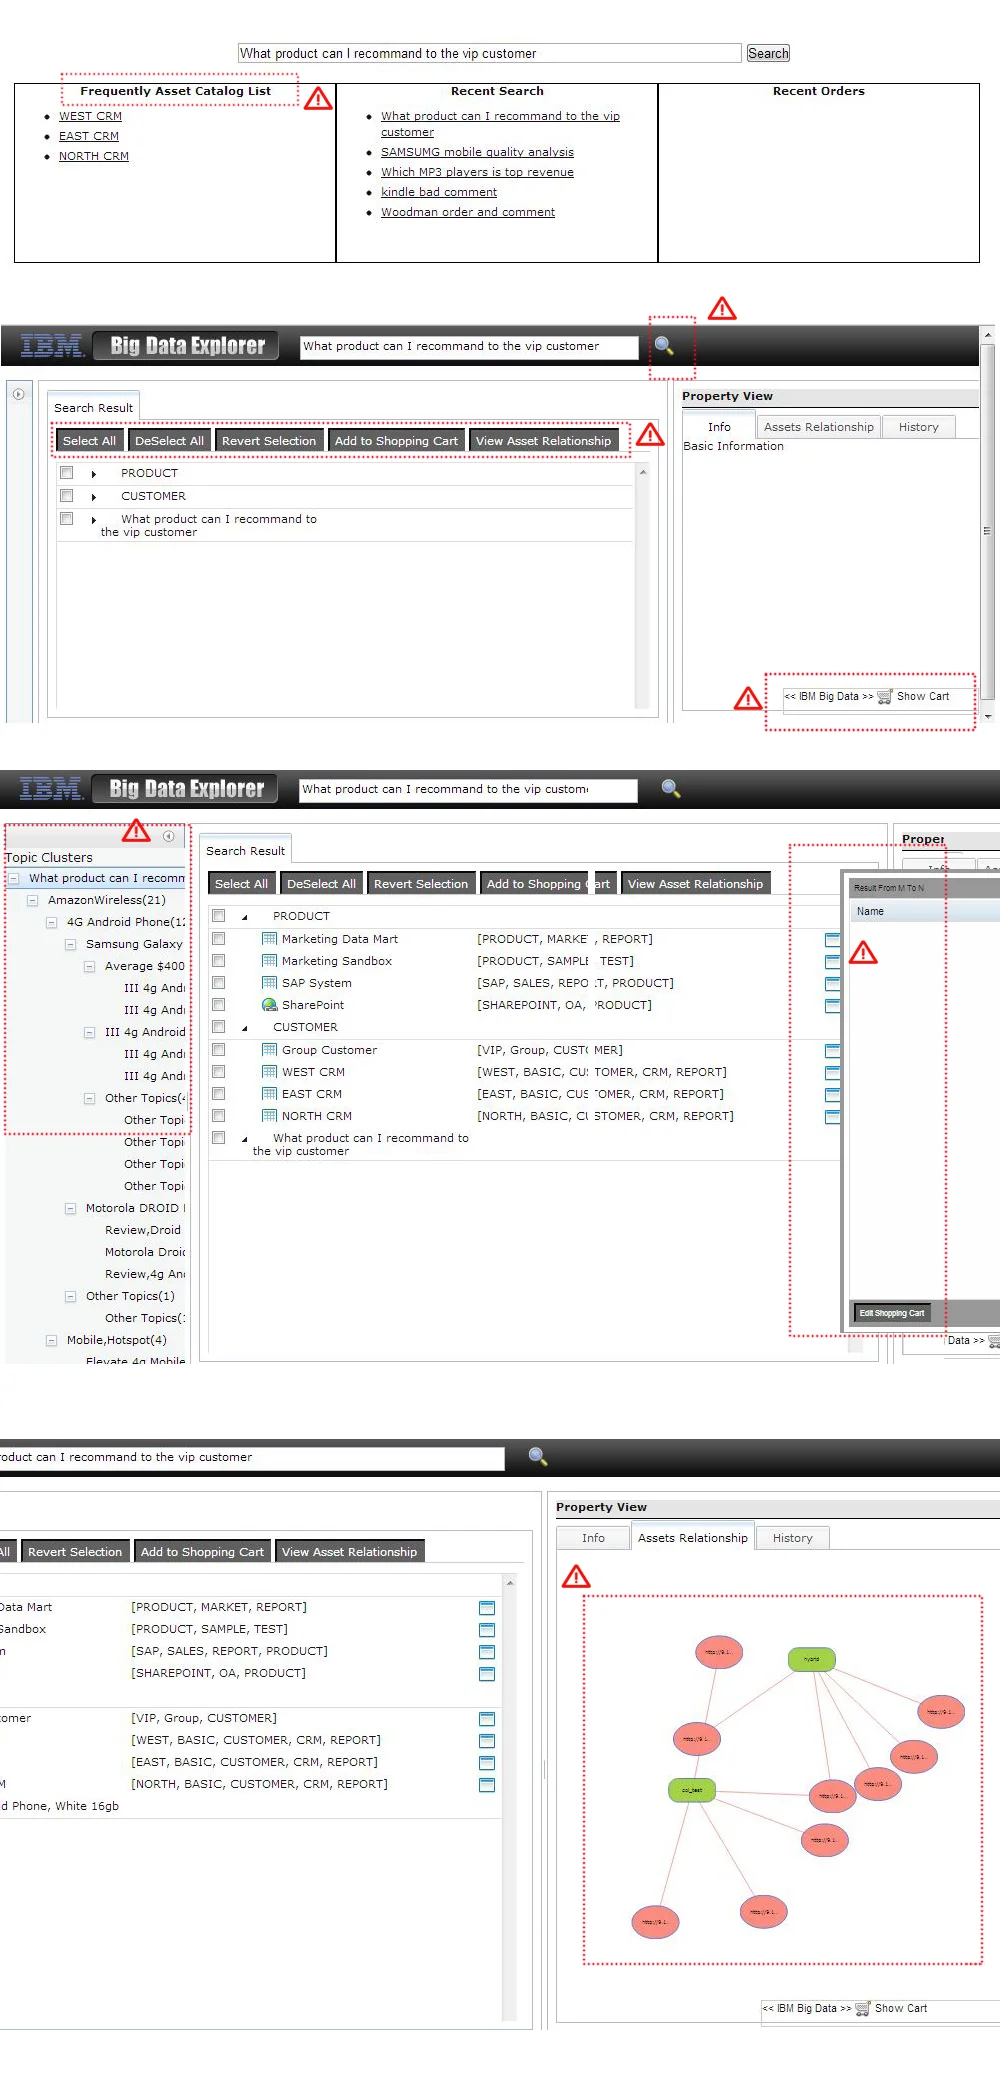Click green col_test node in relationship graph
Screen dimensions: 1000x2088
(692, 1790)
